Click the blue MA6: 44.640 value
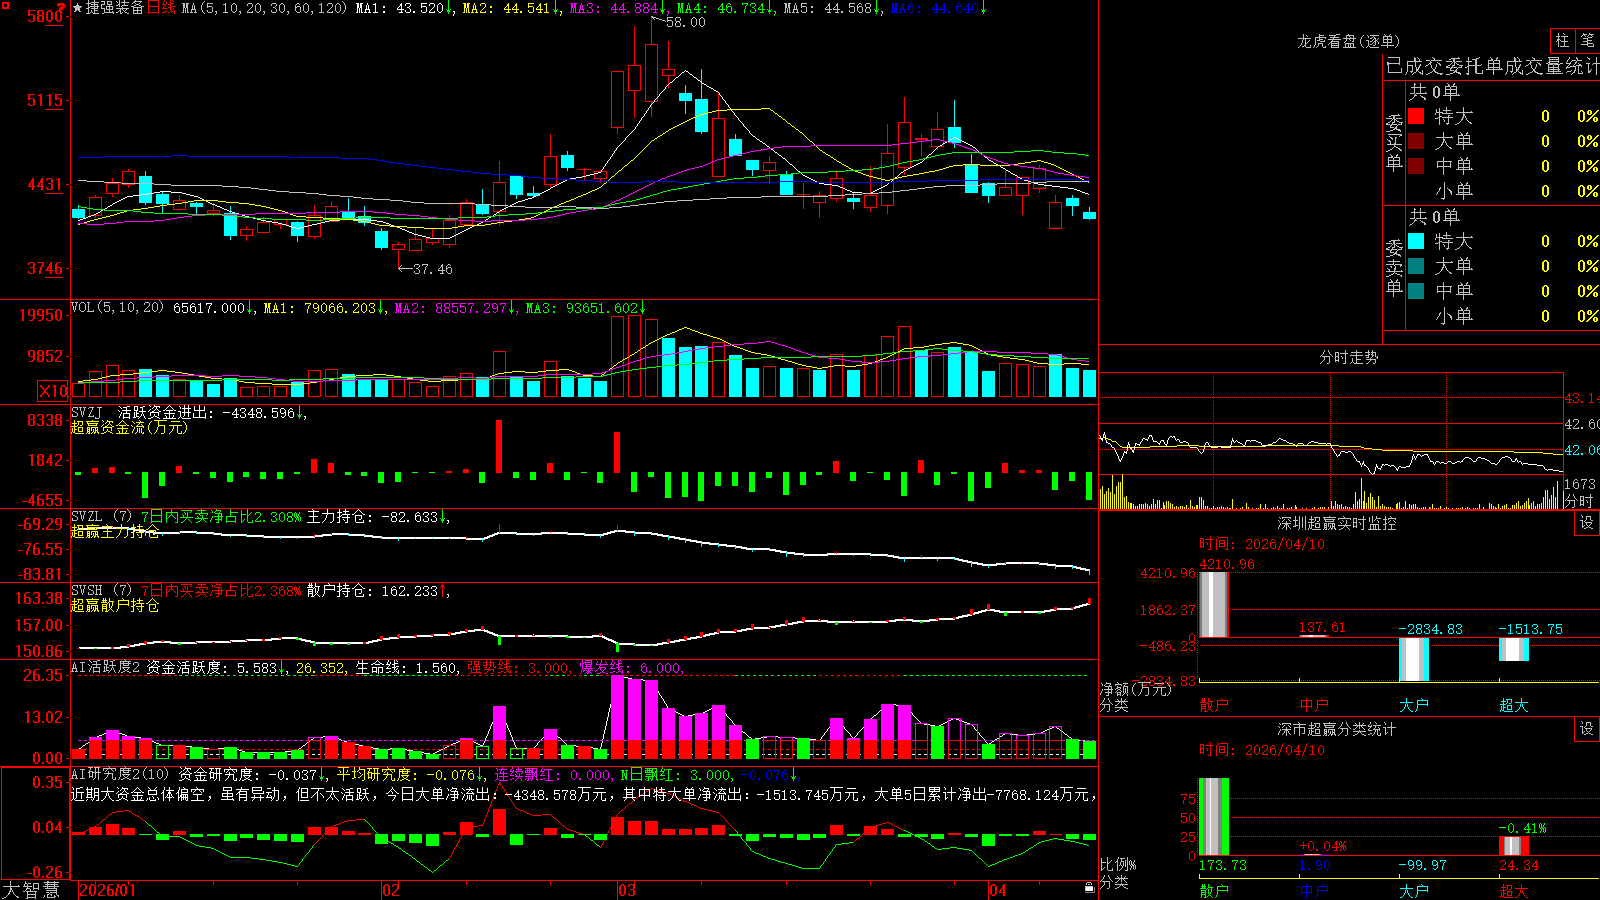This screenshot has width=1600, height=900. click(x=934, y=8)
